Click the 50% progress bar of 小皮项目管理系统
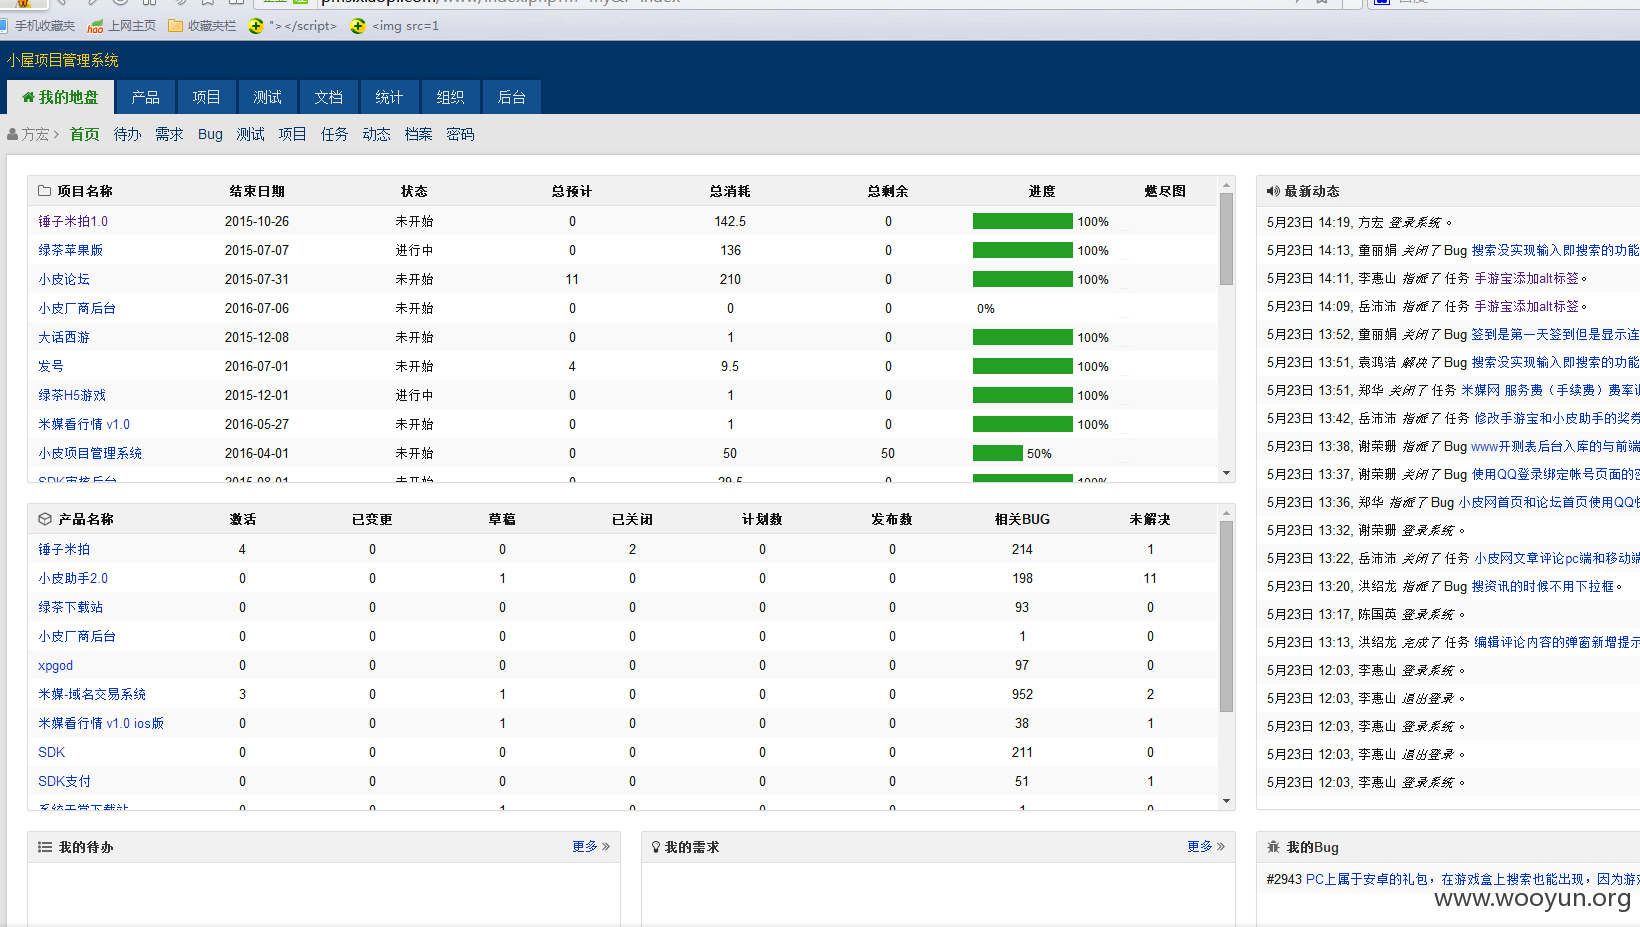This screenshot has height=927, width=1640. click(x=998, y=453)
